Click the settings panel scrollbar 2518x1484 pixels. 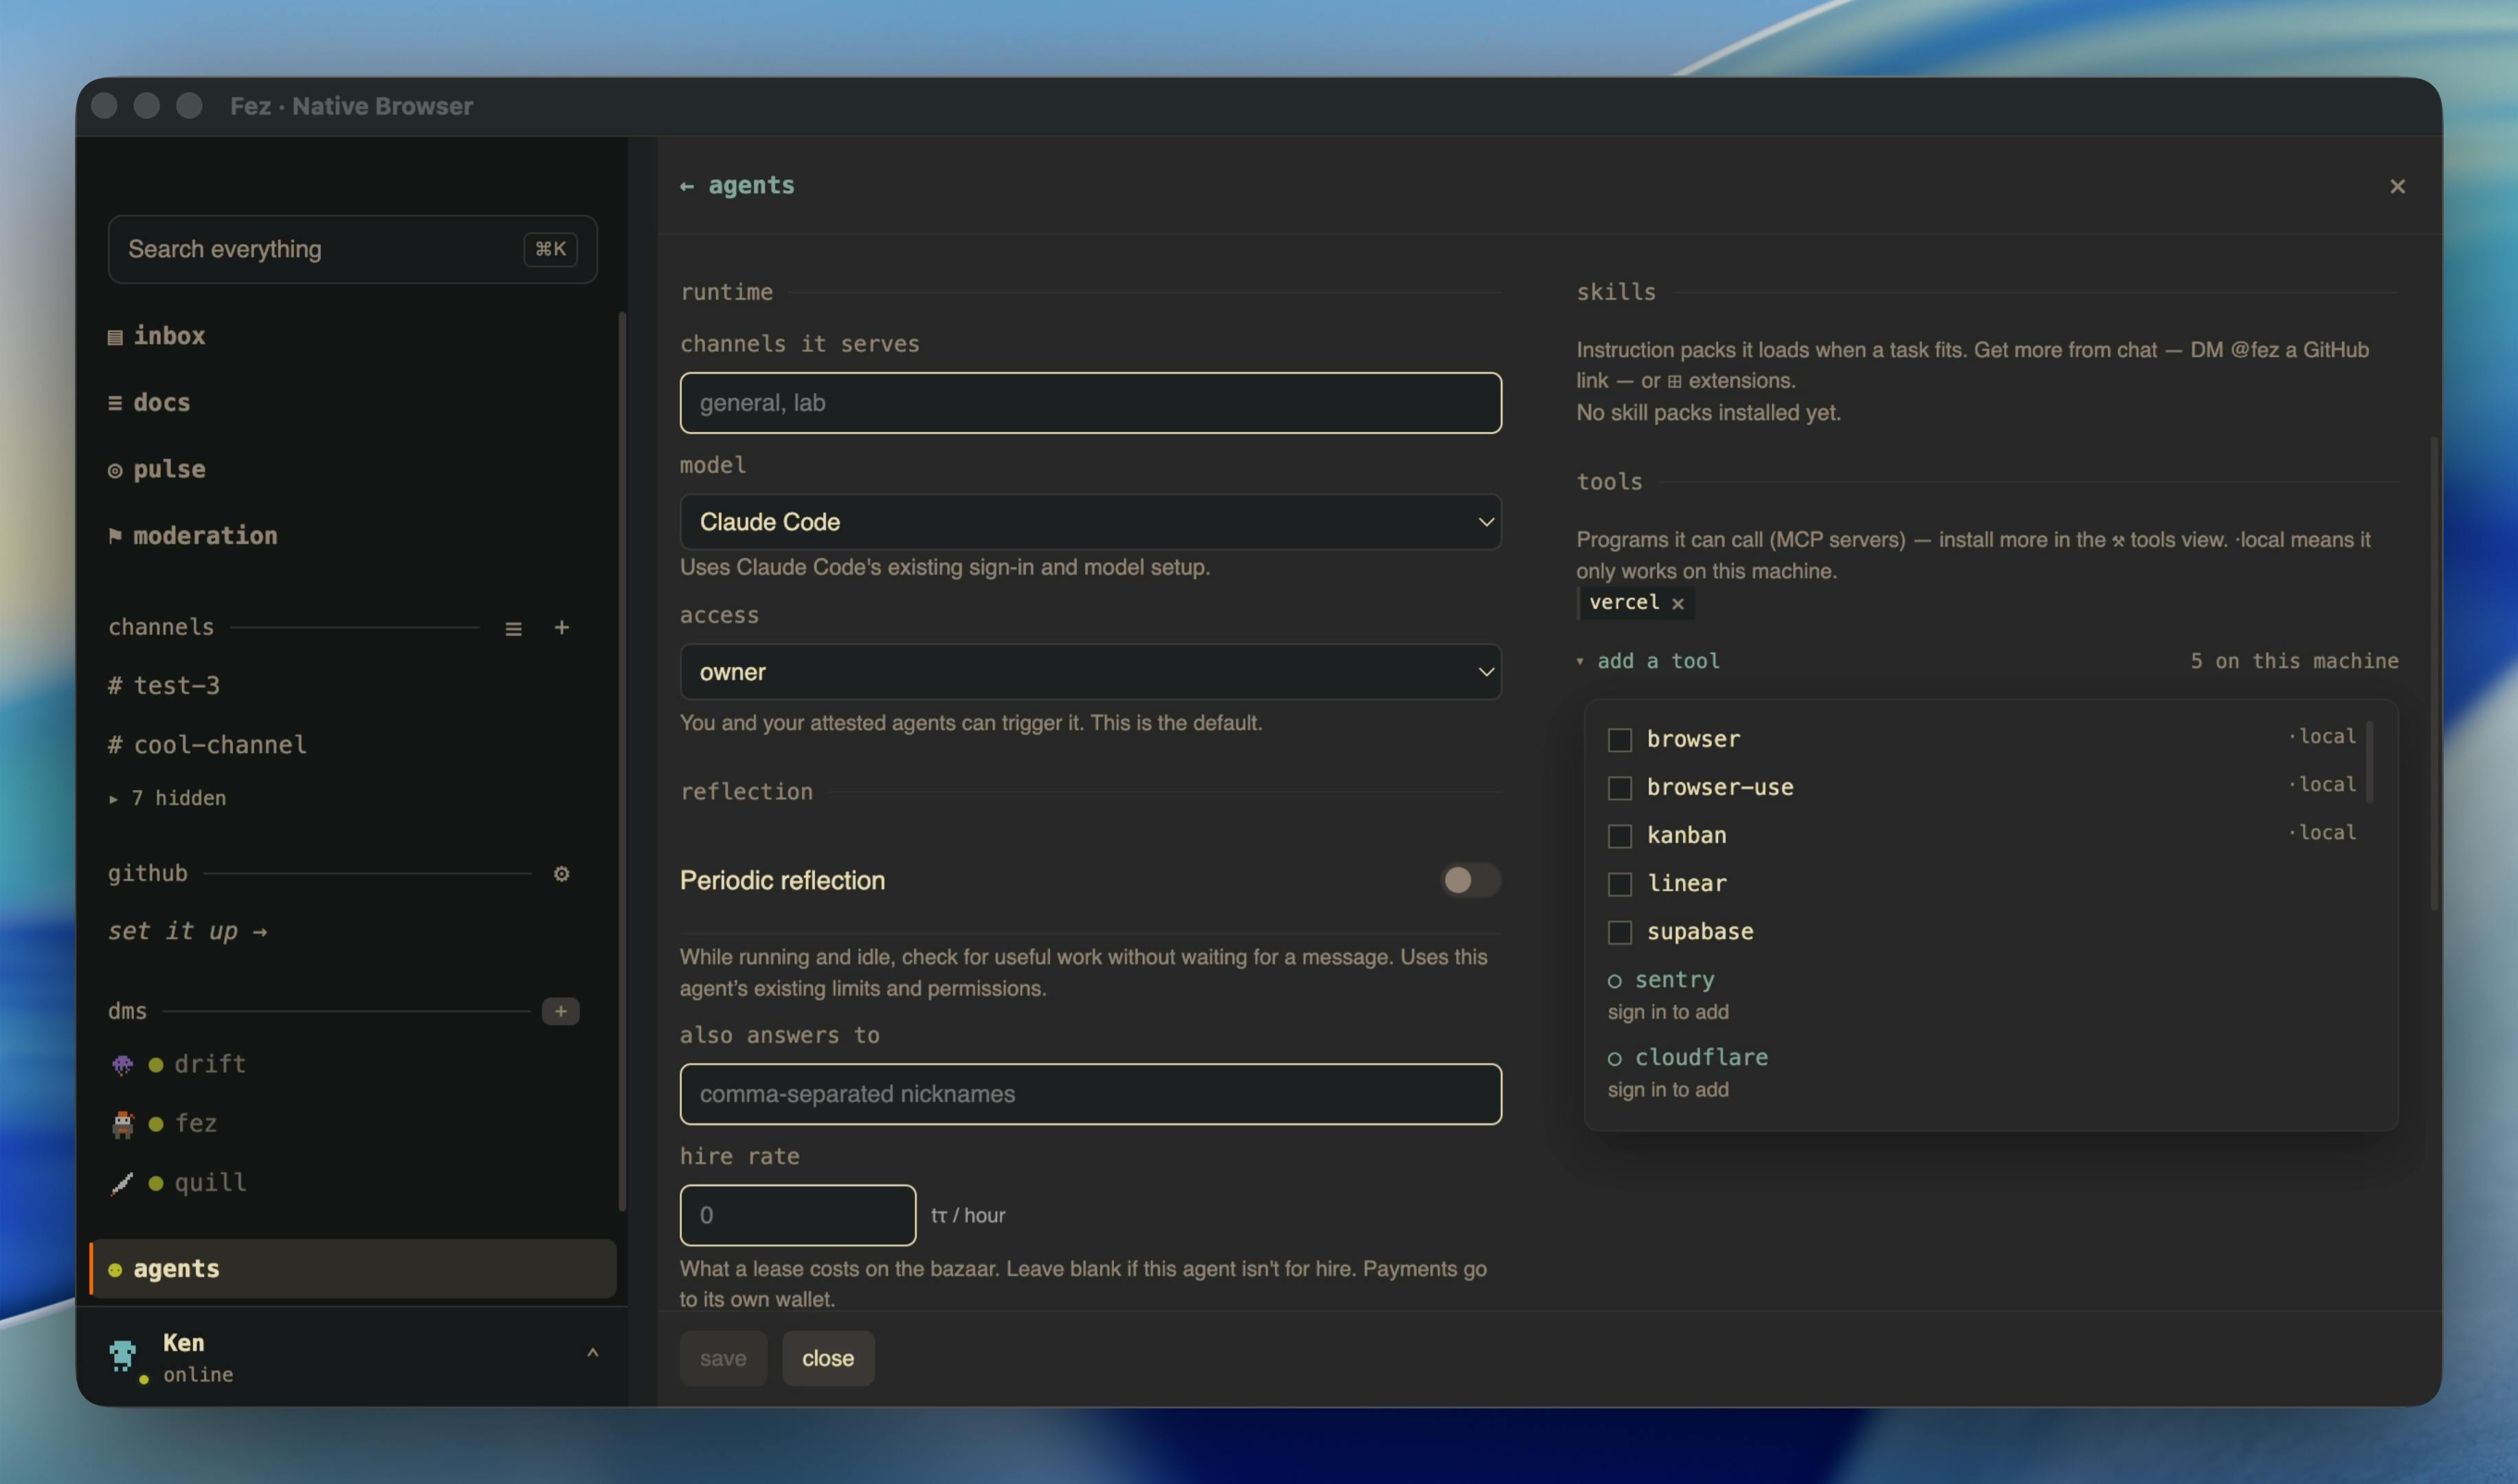click(x=2434, y=673)
